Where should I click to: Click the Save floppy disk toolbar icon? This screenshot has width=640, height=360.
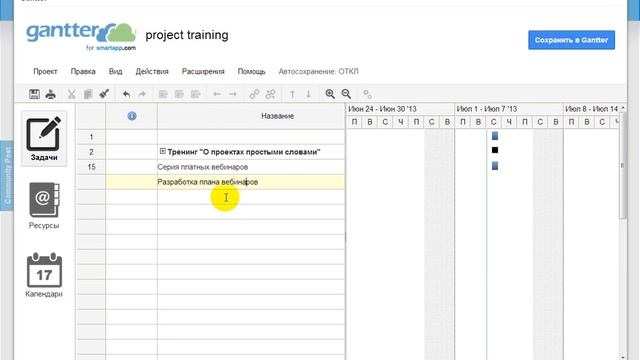coord(34,94)
